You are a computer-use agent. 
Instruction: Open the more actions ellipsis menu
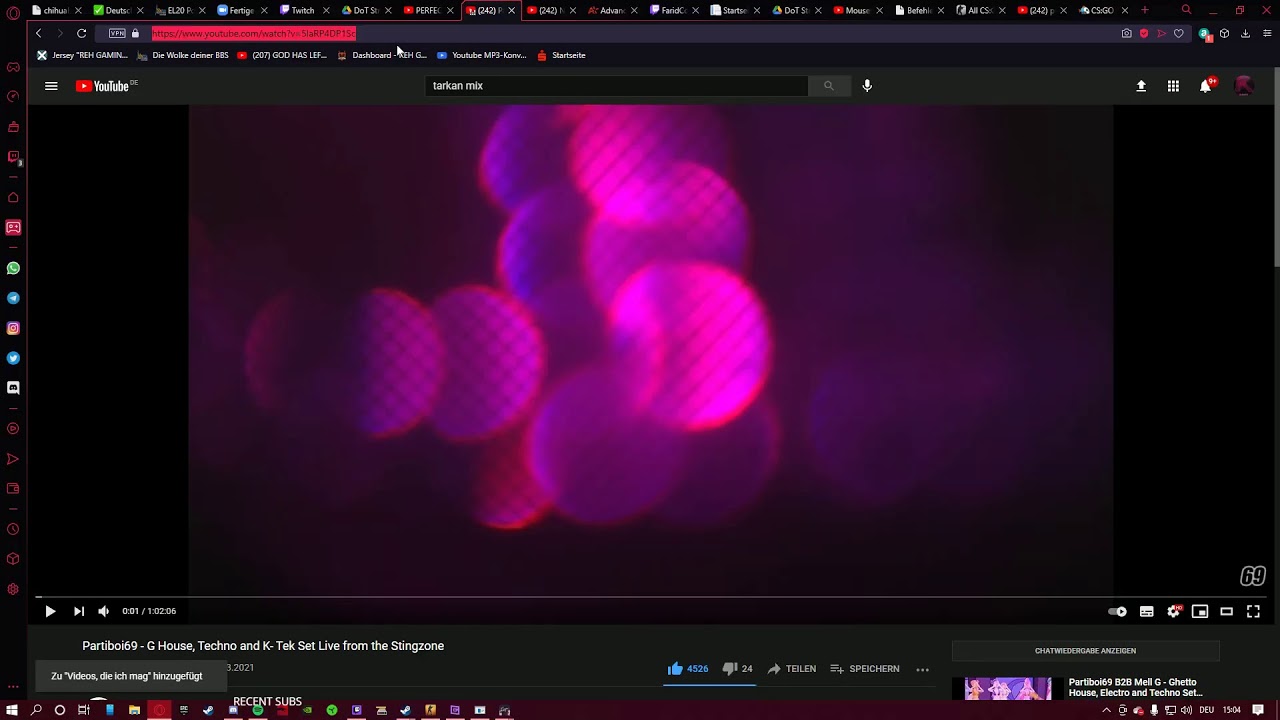(923, 669)
